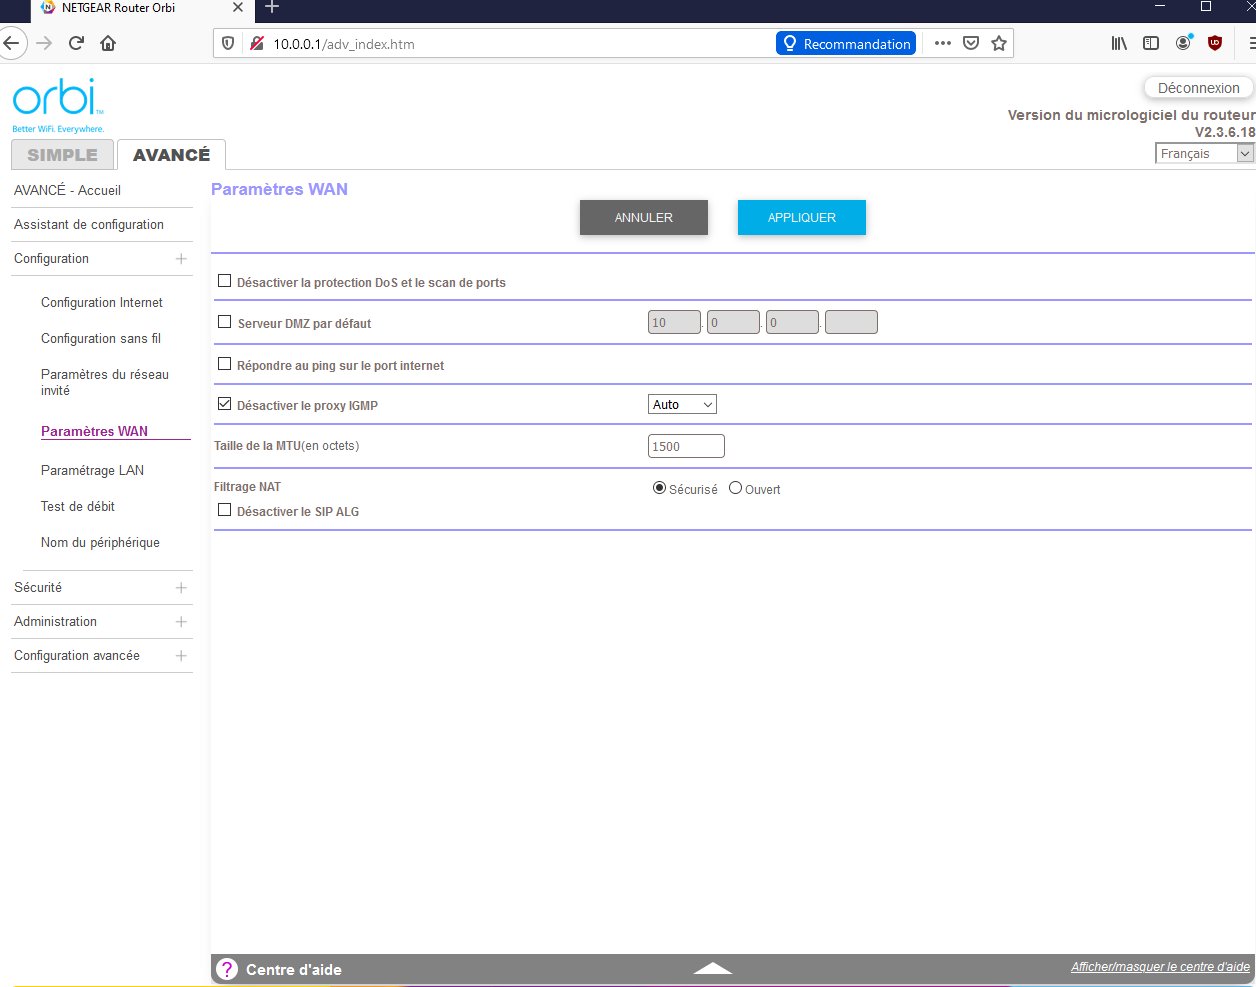Open the Auto dropdown beside IGMP proxy
This screenshot has width=1256, height=987.
click(x=682, y=405)
